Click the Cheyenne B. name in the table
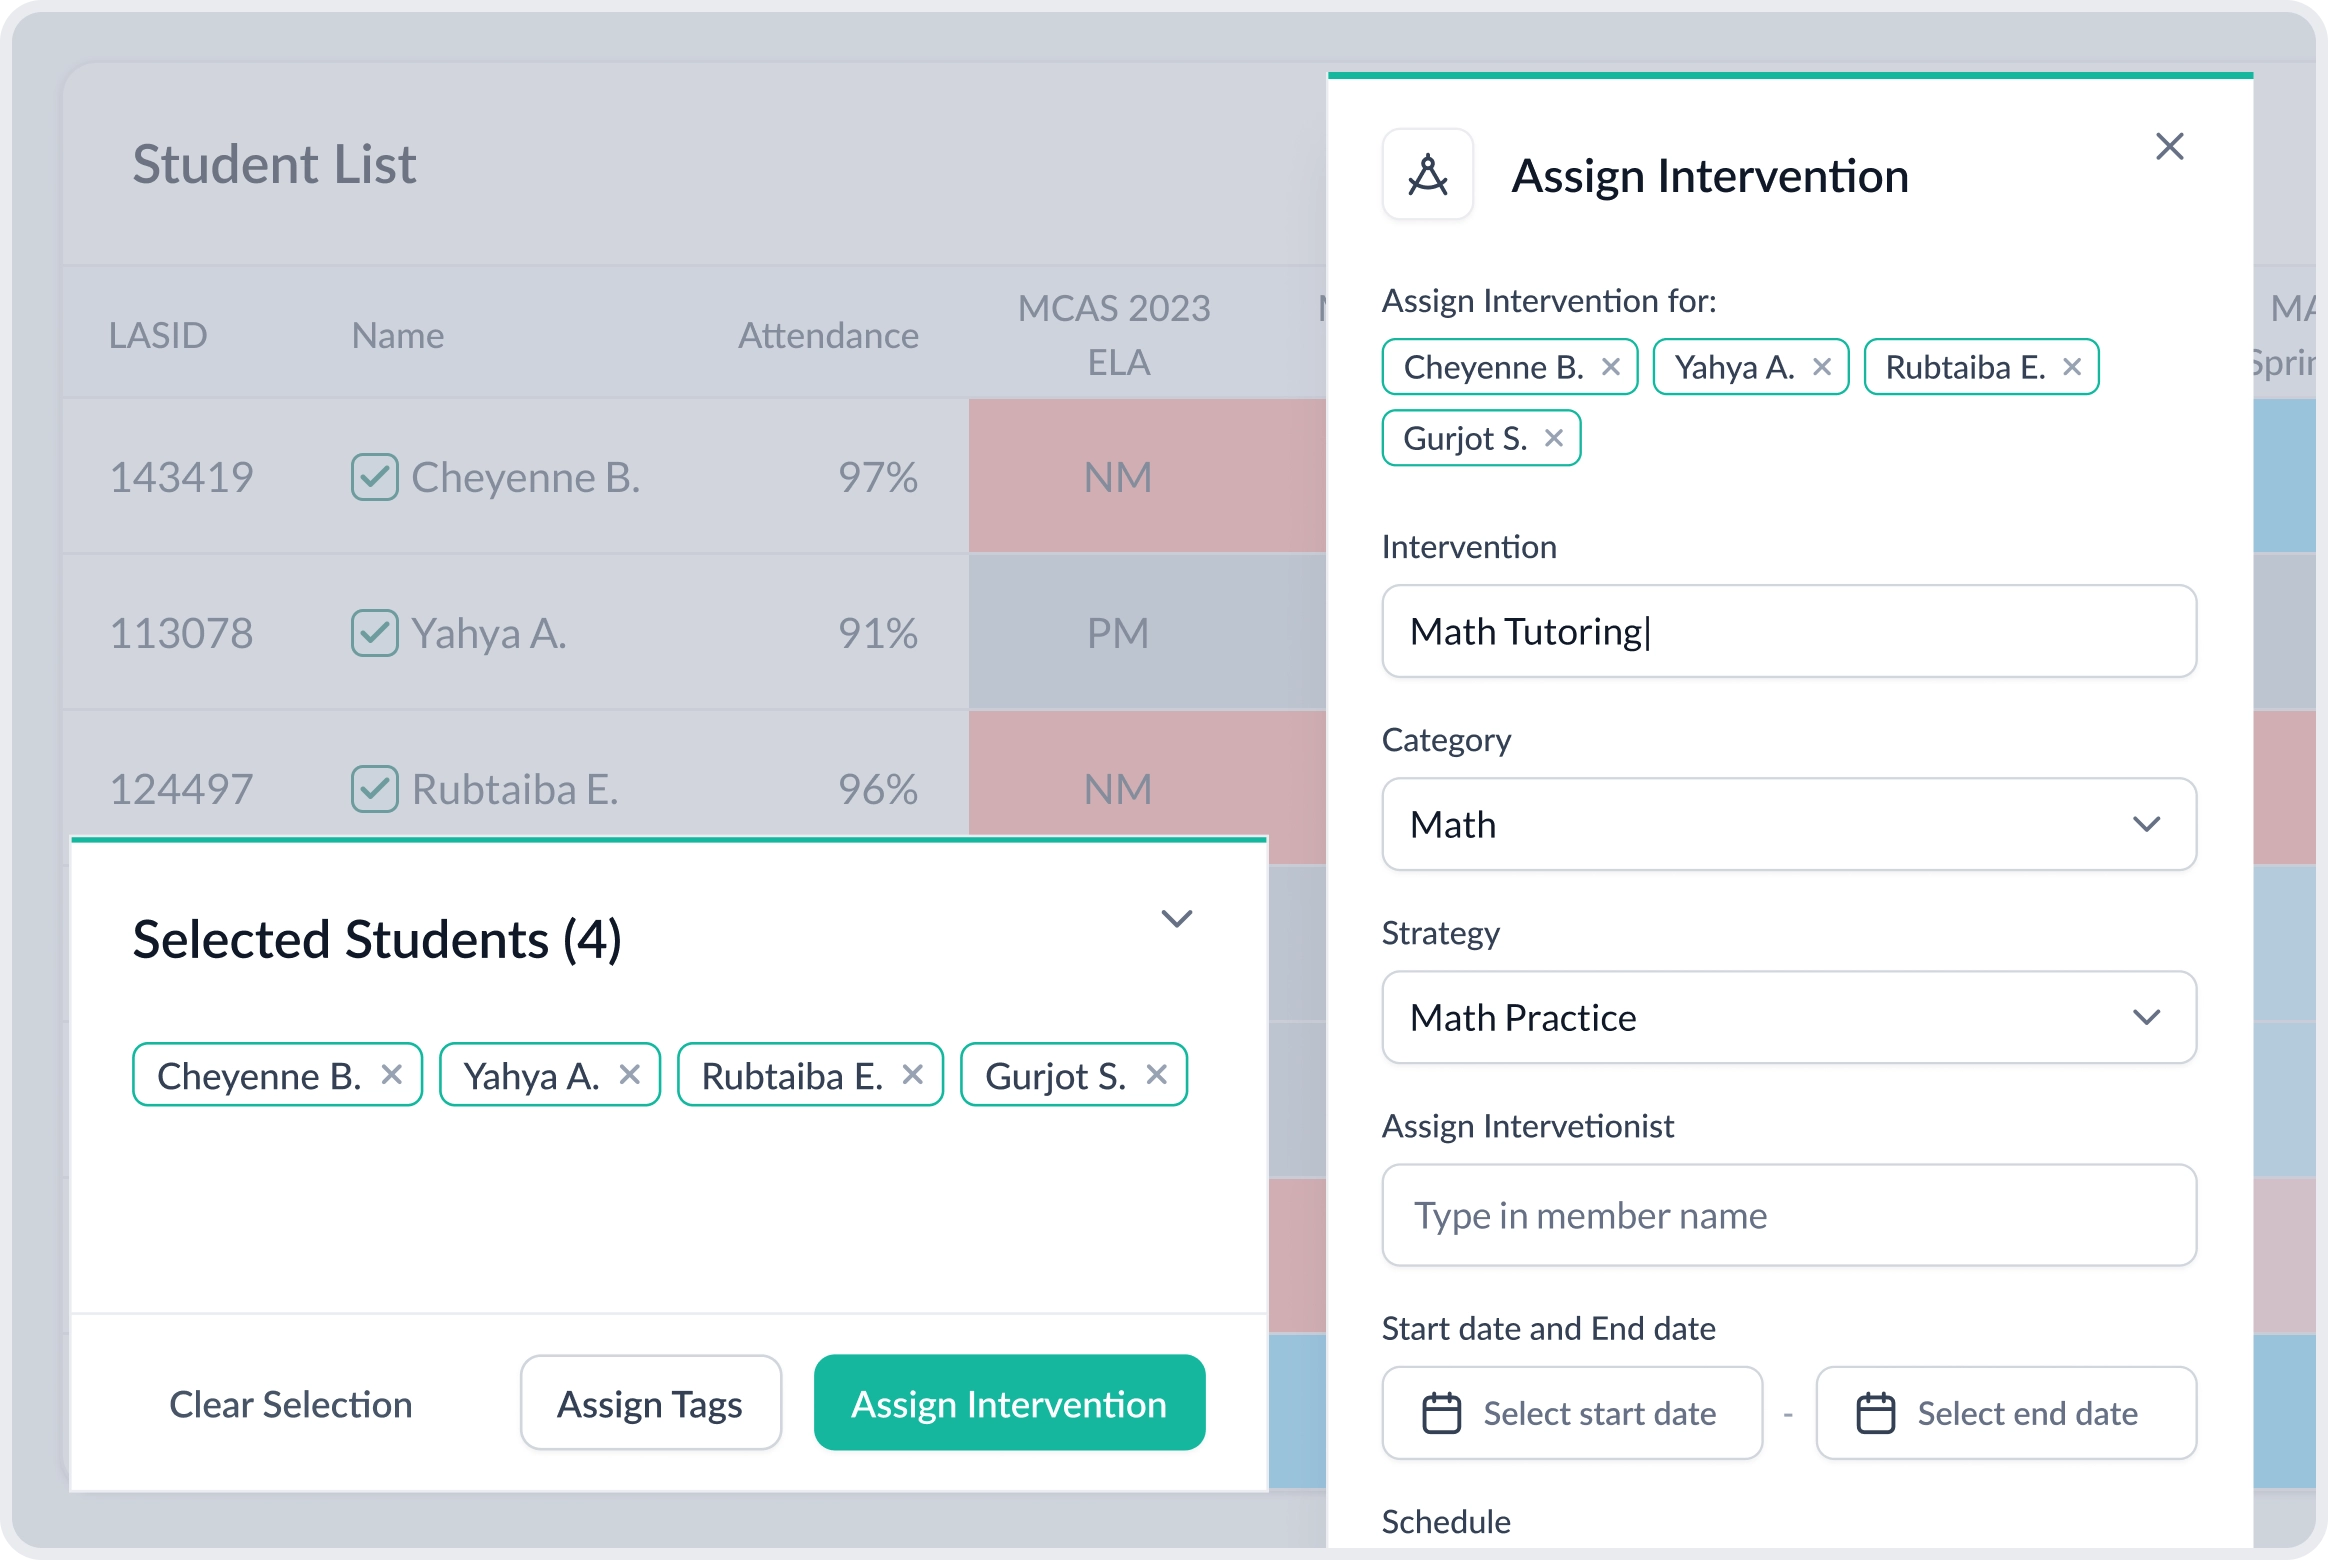This screenshot has height=1560, width=2328. (x=526, y=477)
